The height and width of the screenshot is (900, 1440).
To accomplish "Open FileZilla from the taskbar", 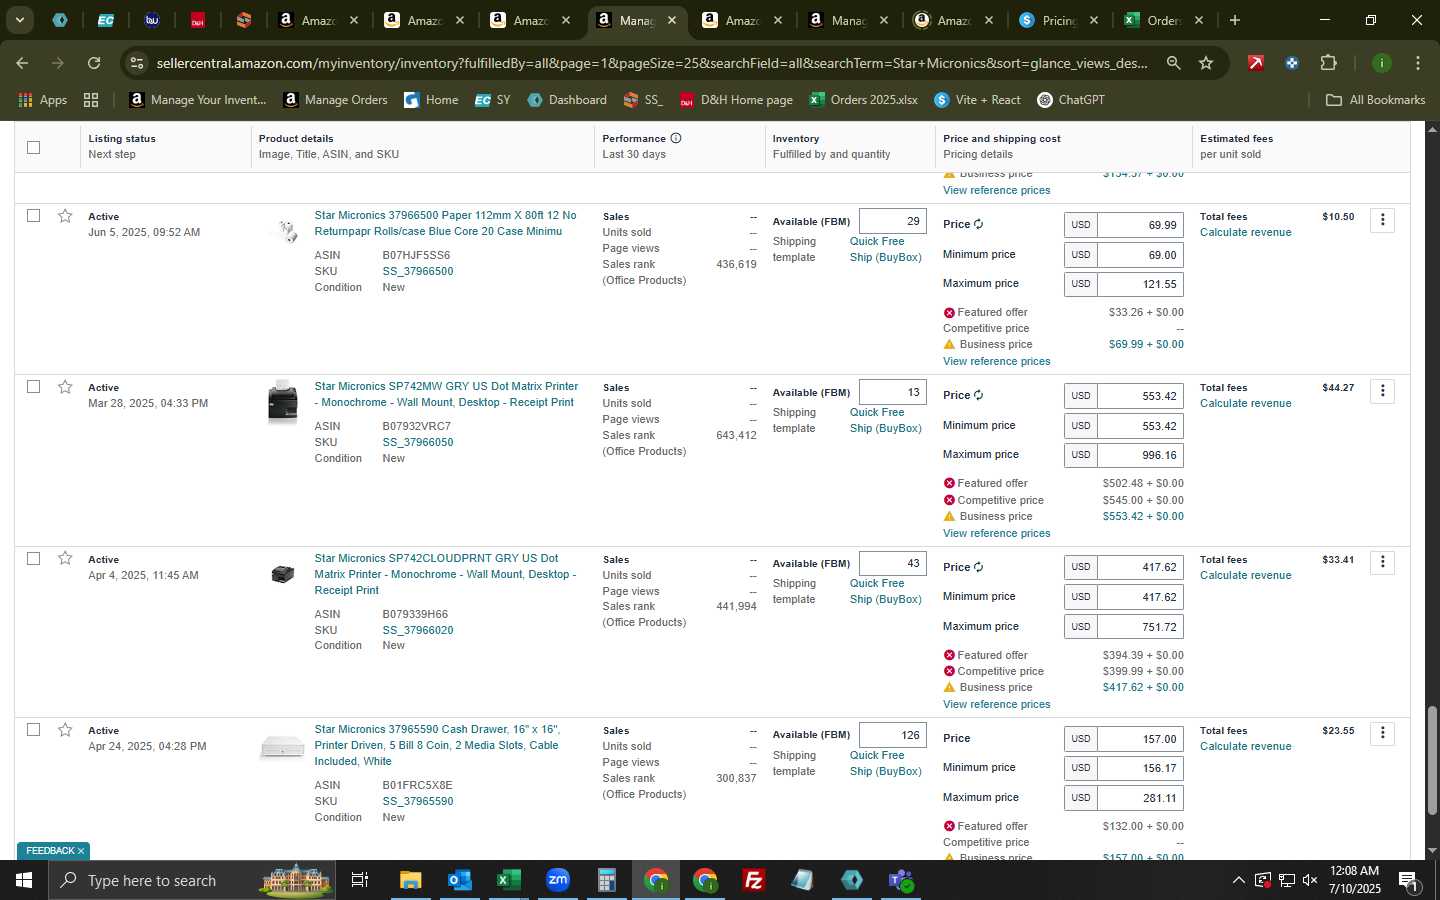I will [754, 880].
